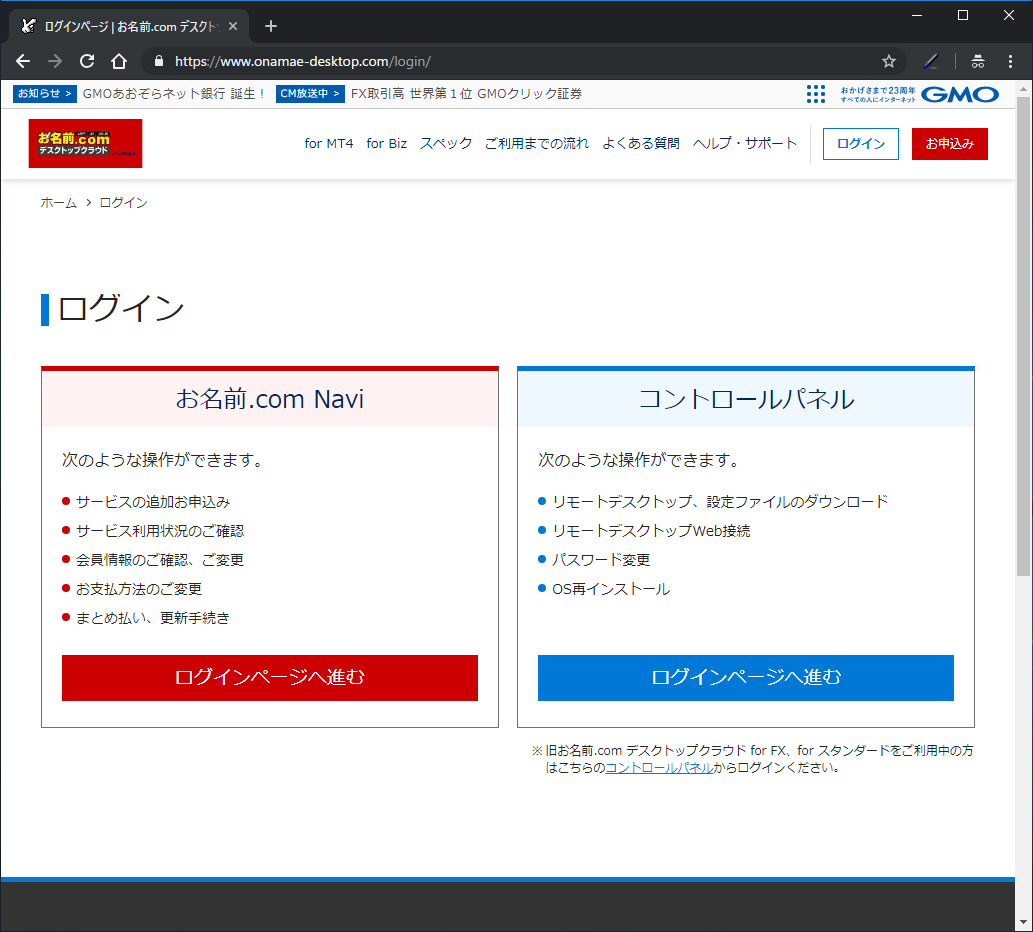Open the ご利用までの流れ menu item
The image size is (1033, 932).
point(537,144)
